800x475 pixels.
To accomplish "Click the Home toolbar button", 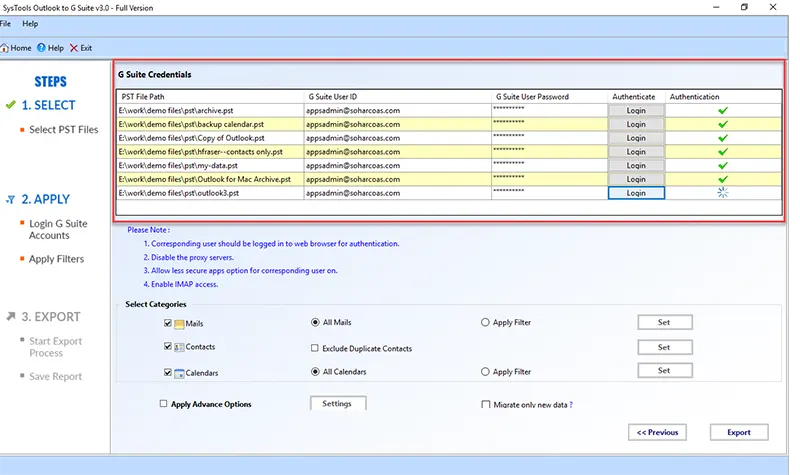I will point(16,48).
